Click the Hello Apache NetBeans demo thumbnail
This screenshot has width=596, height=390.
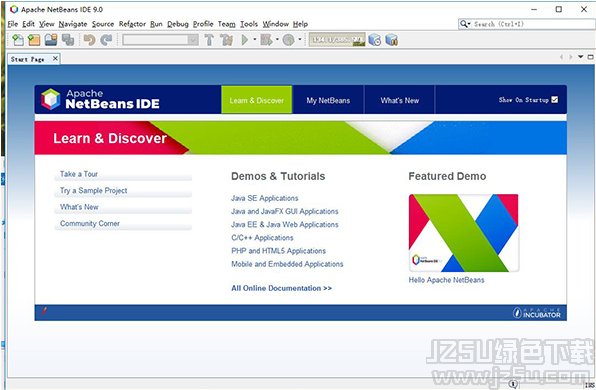[x=464, y=233]
